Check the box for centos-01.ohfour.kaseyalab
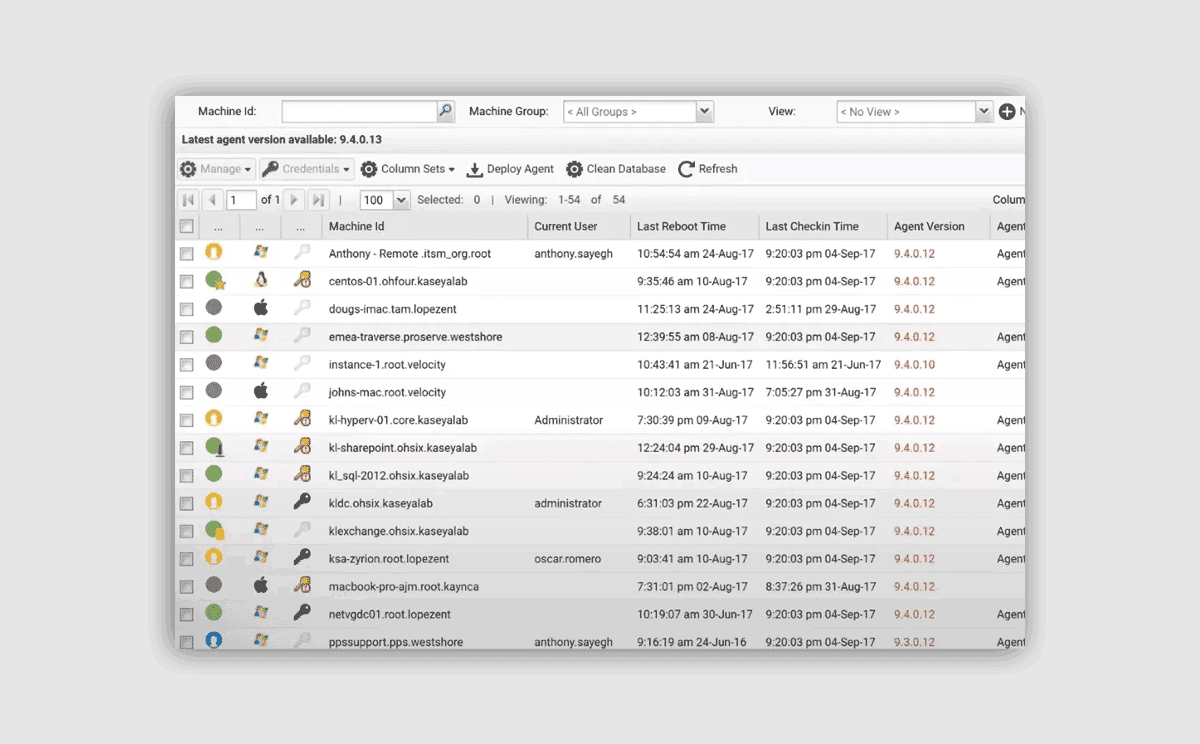This screenshot has width=1200, height=744. pyautogui.click(x=186, y=283)
